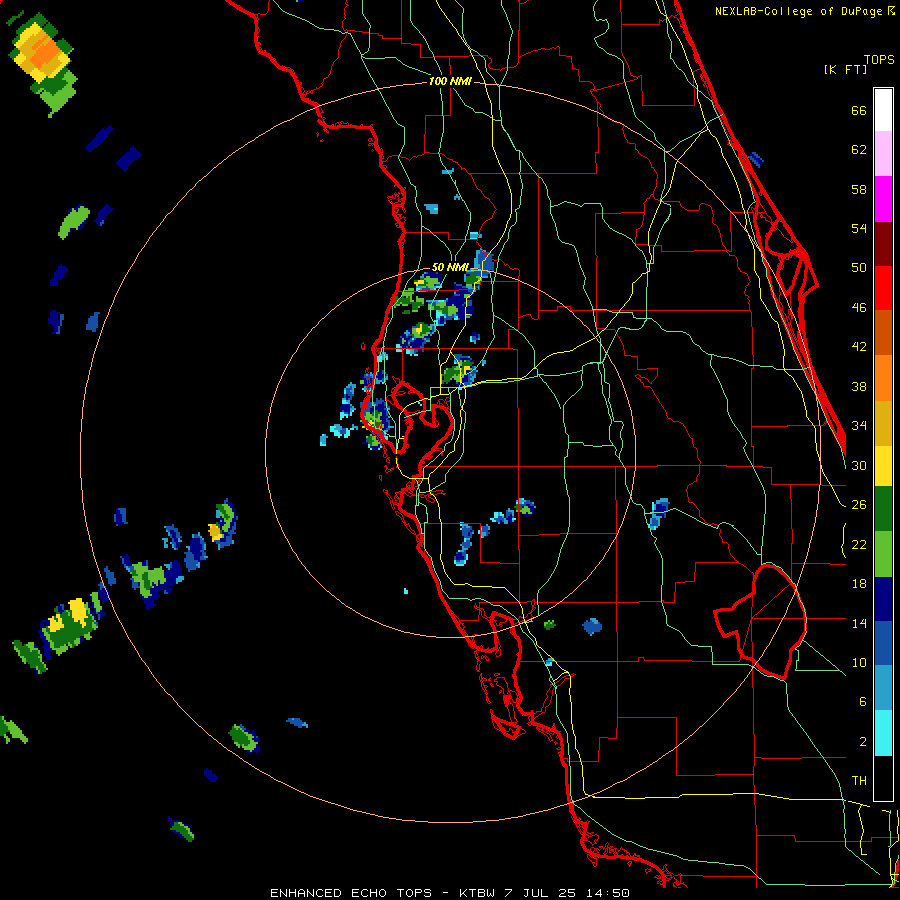Click the TOPS legend title
This screenshot has height=900, width=900.
(x=879, y=60)
